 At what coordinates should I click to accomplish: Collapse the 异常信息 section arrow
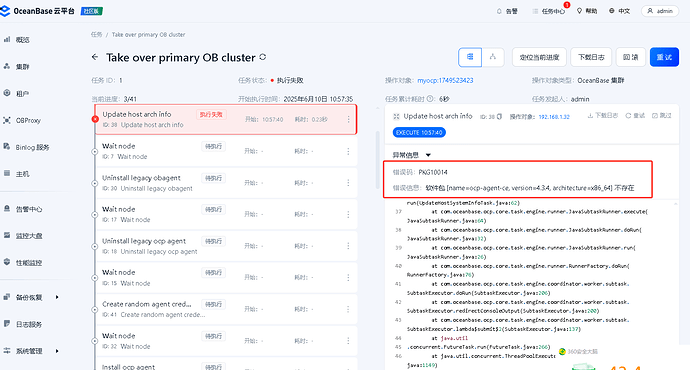pyautogui.click(x=428, y=155)
